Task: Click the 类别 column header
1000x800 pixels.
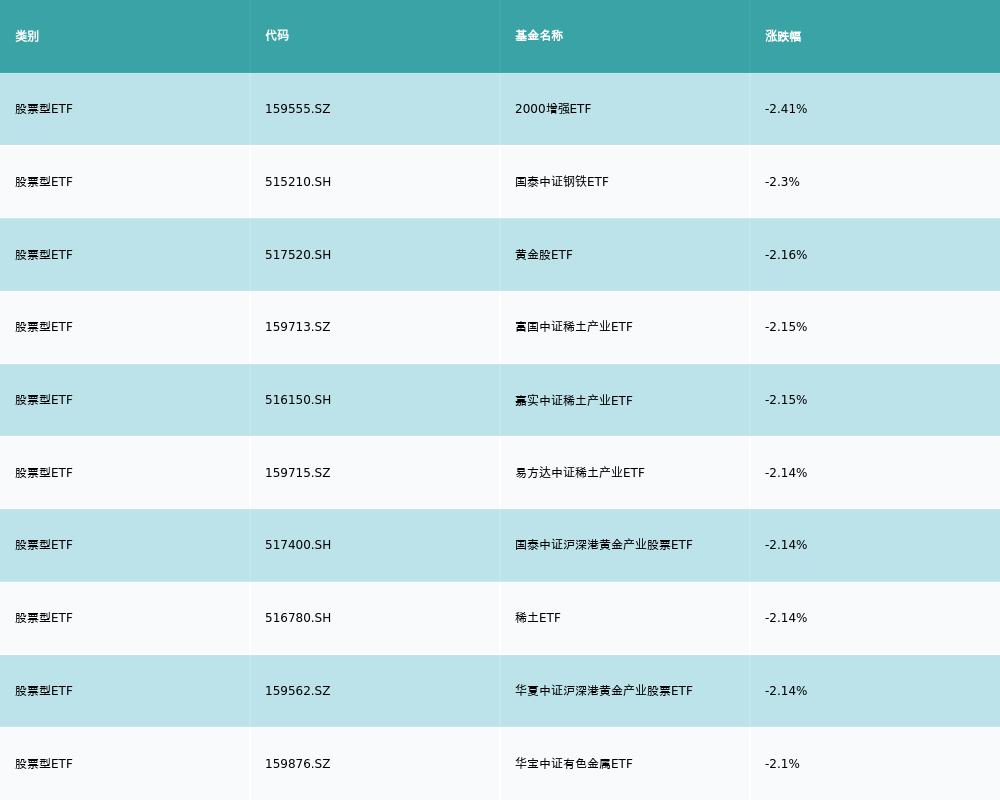Action: (27, 36)
